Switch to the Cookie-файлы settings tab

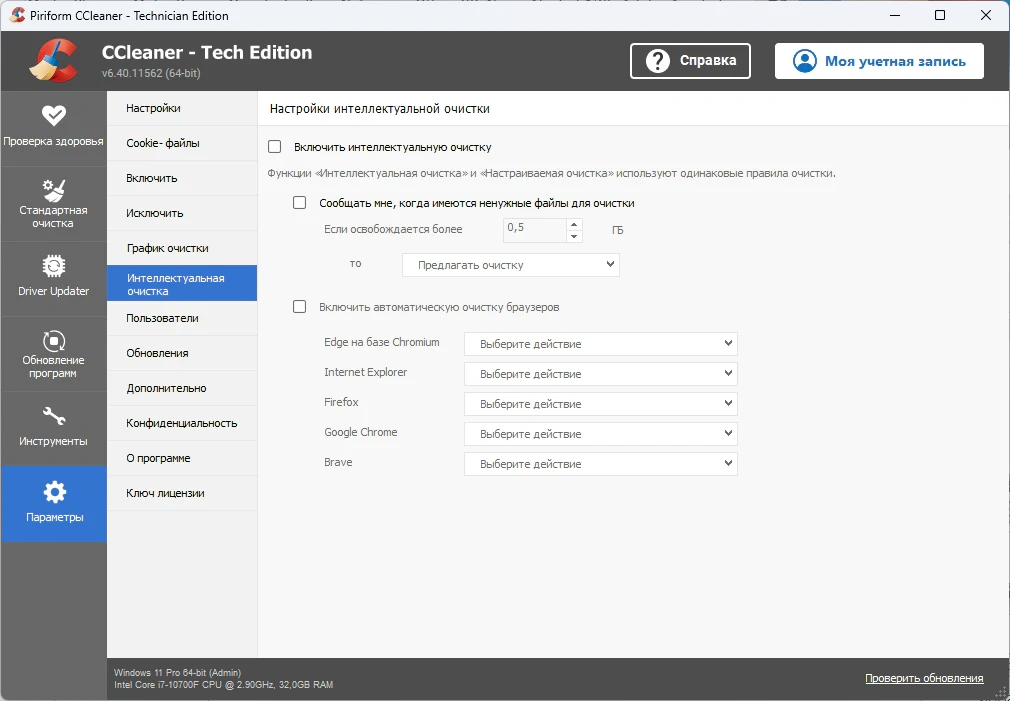click(182, 143)
